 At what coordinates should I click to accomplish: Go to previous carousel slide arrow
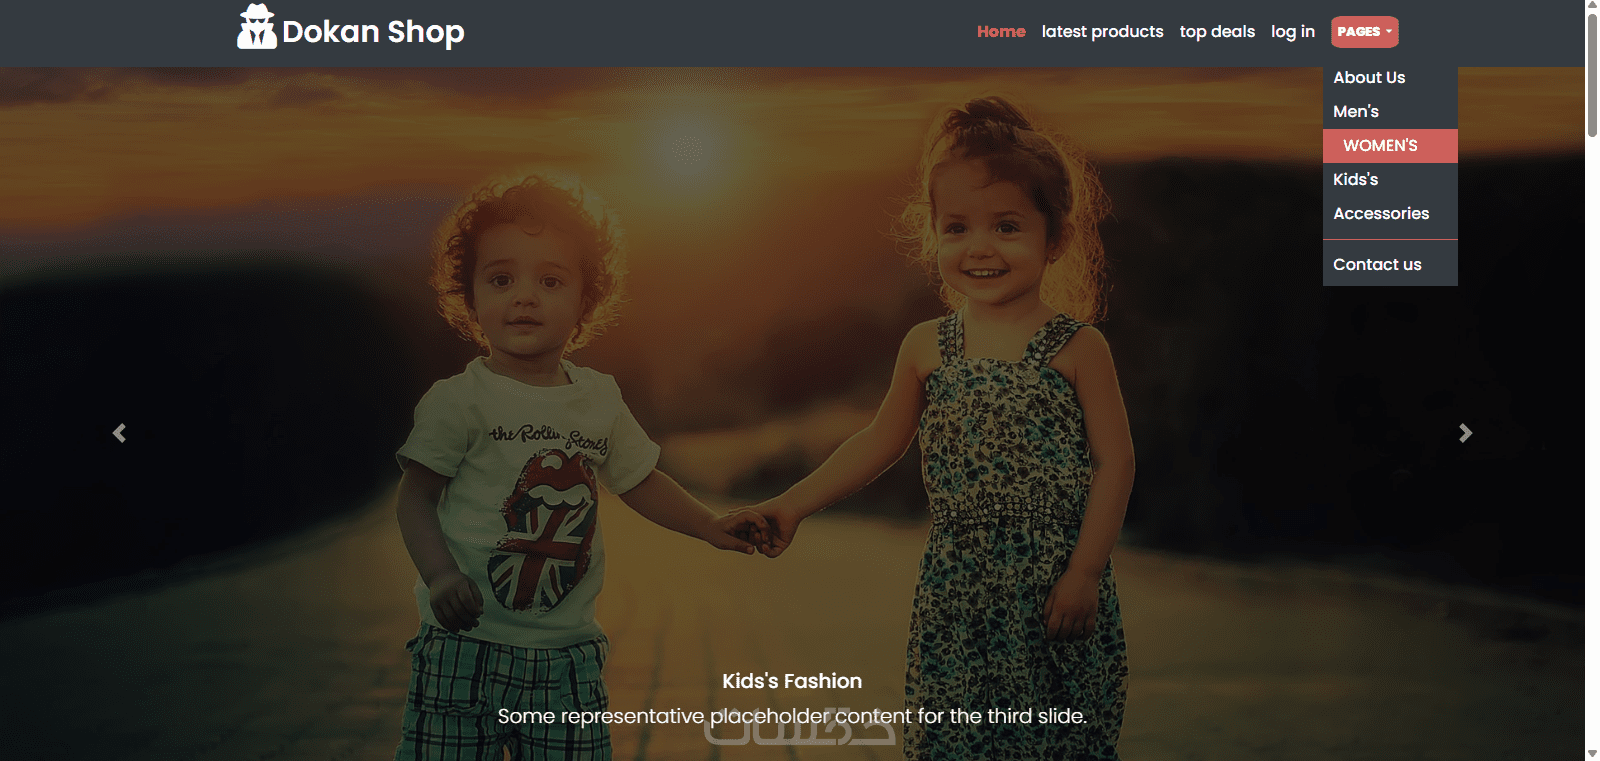point(119,433)
